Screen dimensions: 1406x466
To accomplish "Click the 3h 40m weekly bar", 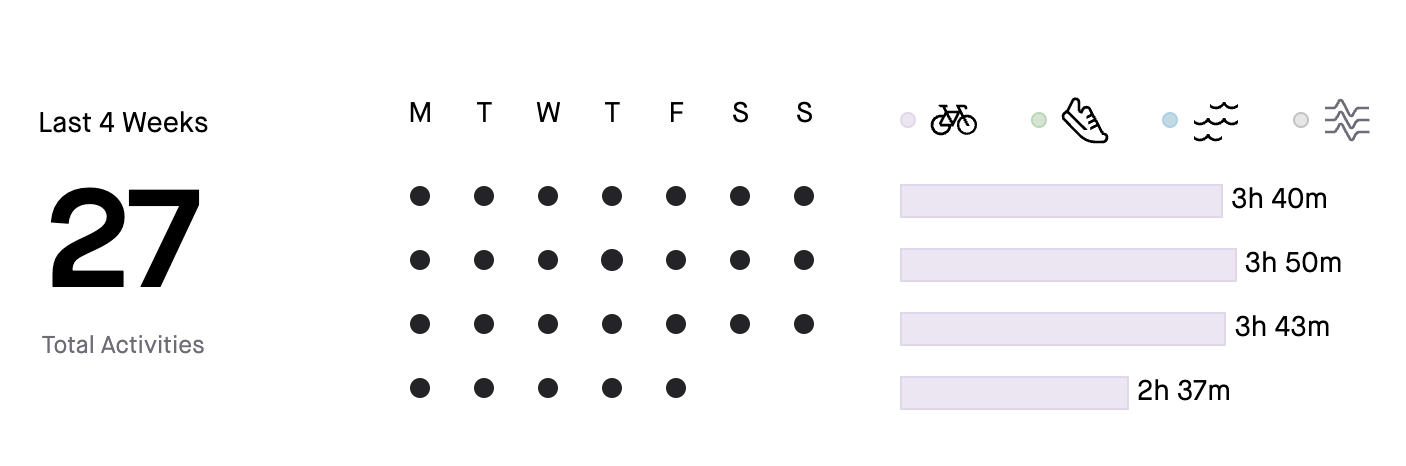I will point(1061,200).
